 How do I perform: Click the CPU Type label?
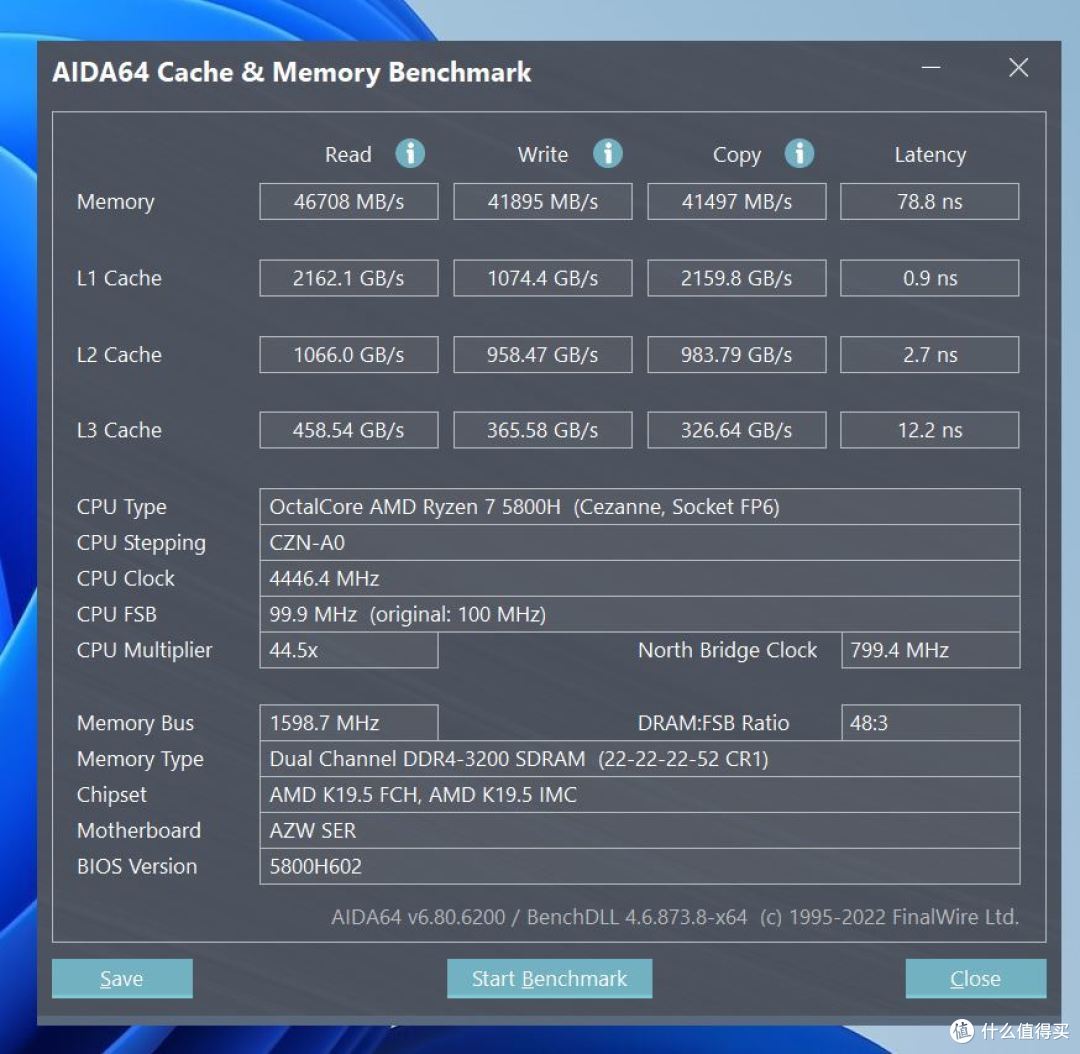tap(122, 508)
